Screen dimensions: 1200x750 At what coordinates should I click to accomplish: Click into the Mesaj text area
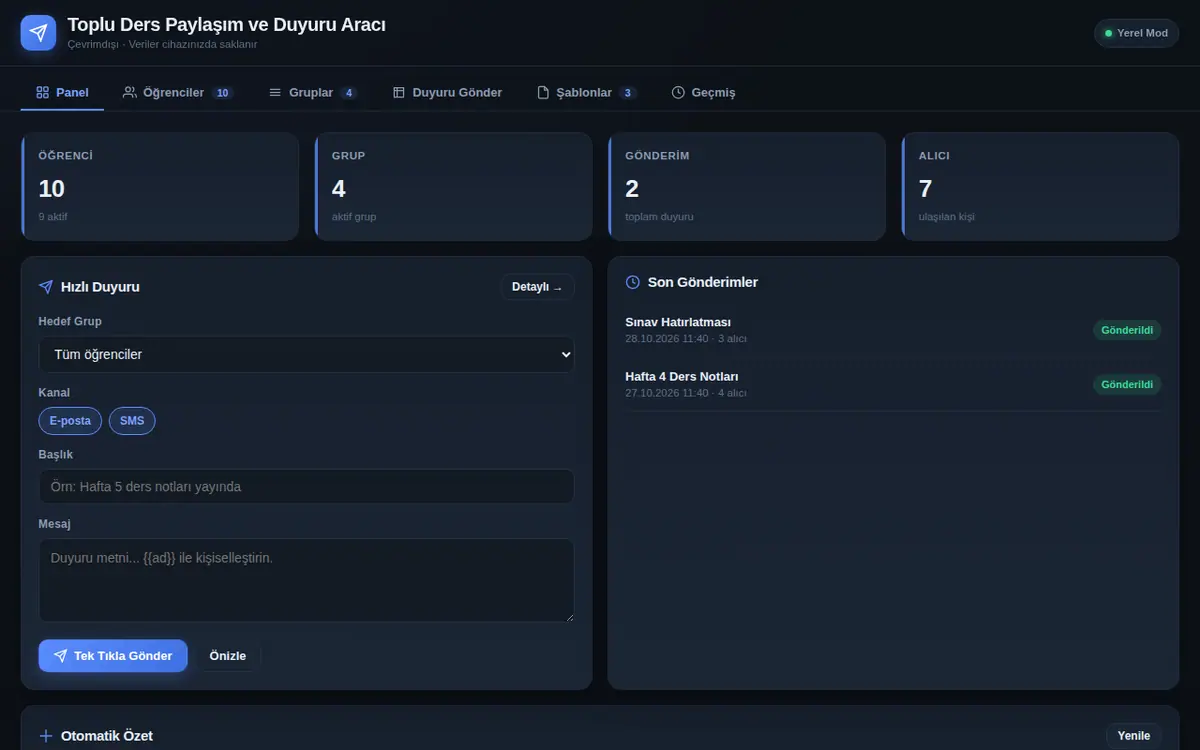[x=306, y=580]
